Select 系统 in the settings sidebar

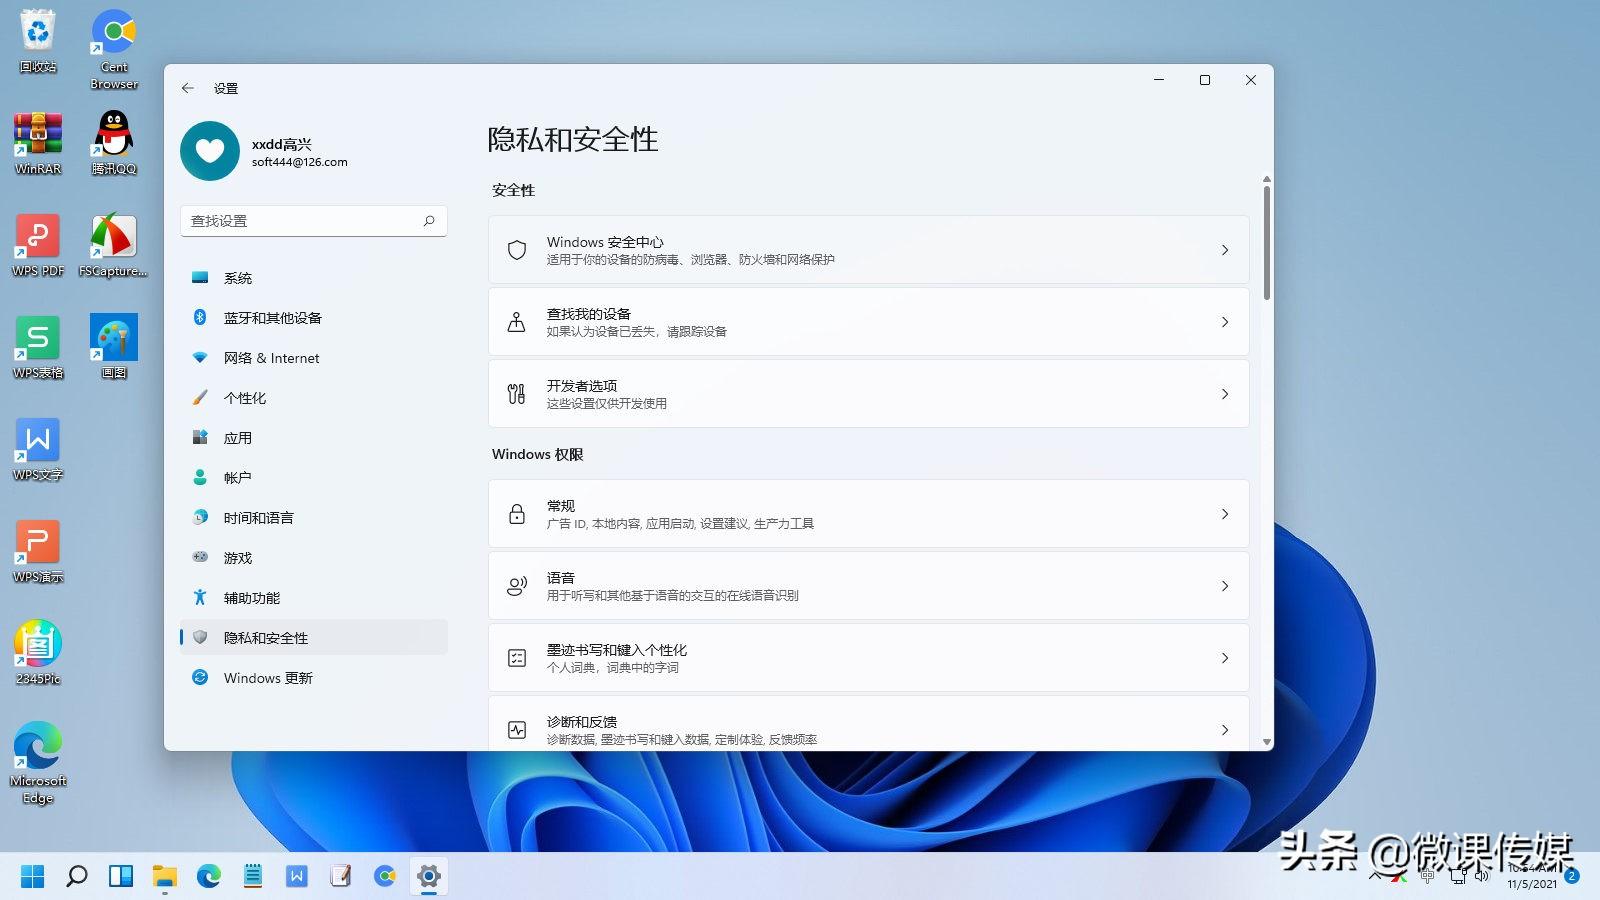(x=239, y=277)
